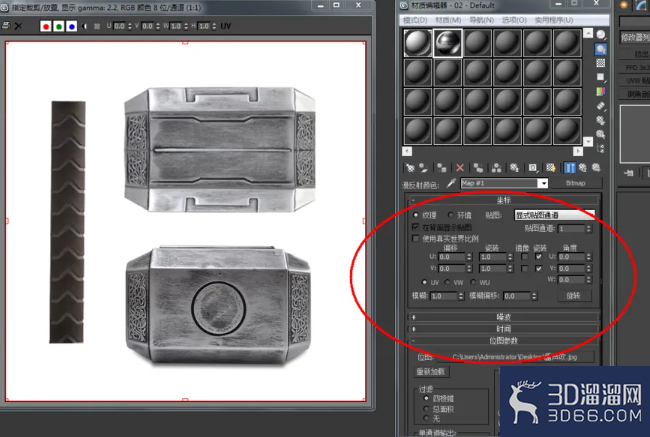Enable the V row mirror checkbox
The width and height of the screenshot is (650, 437).
[524, 268]
